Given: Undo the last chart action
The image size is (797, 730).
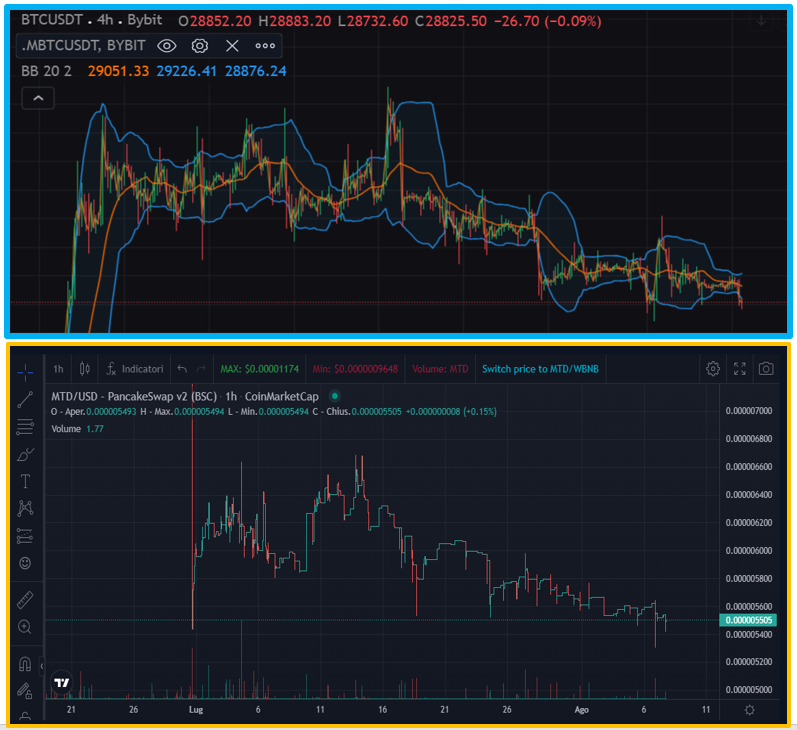Looking at the screenshot, I should click(x=182, y=369).
